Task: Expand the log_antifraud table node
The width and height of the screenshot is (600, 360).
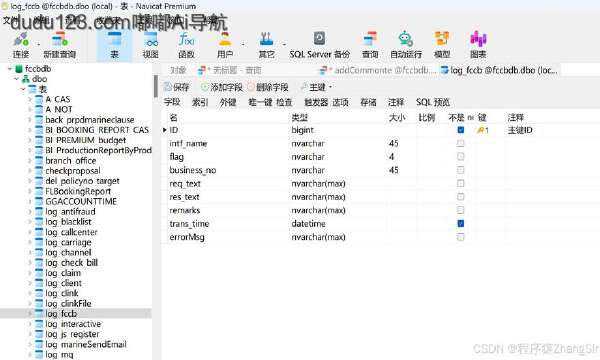Action: pyautogui.click(x=30, y=212)
